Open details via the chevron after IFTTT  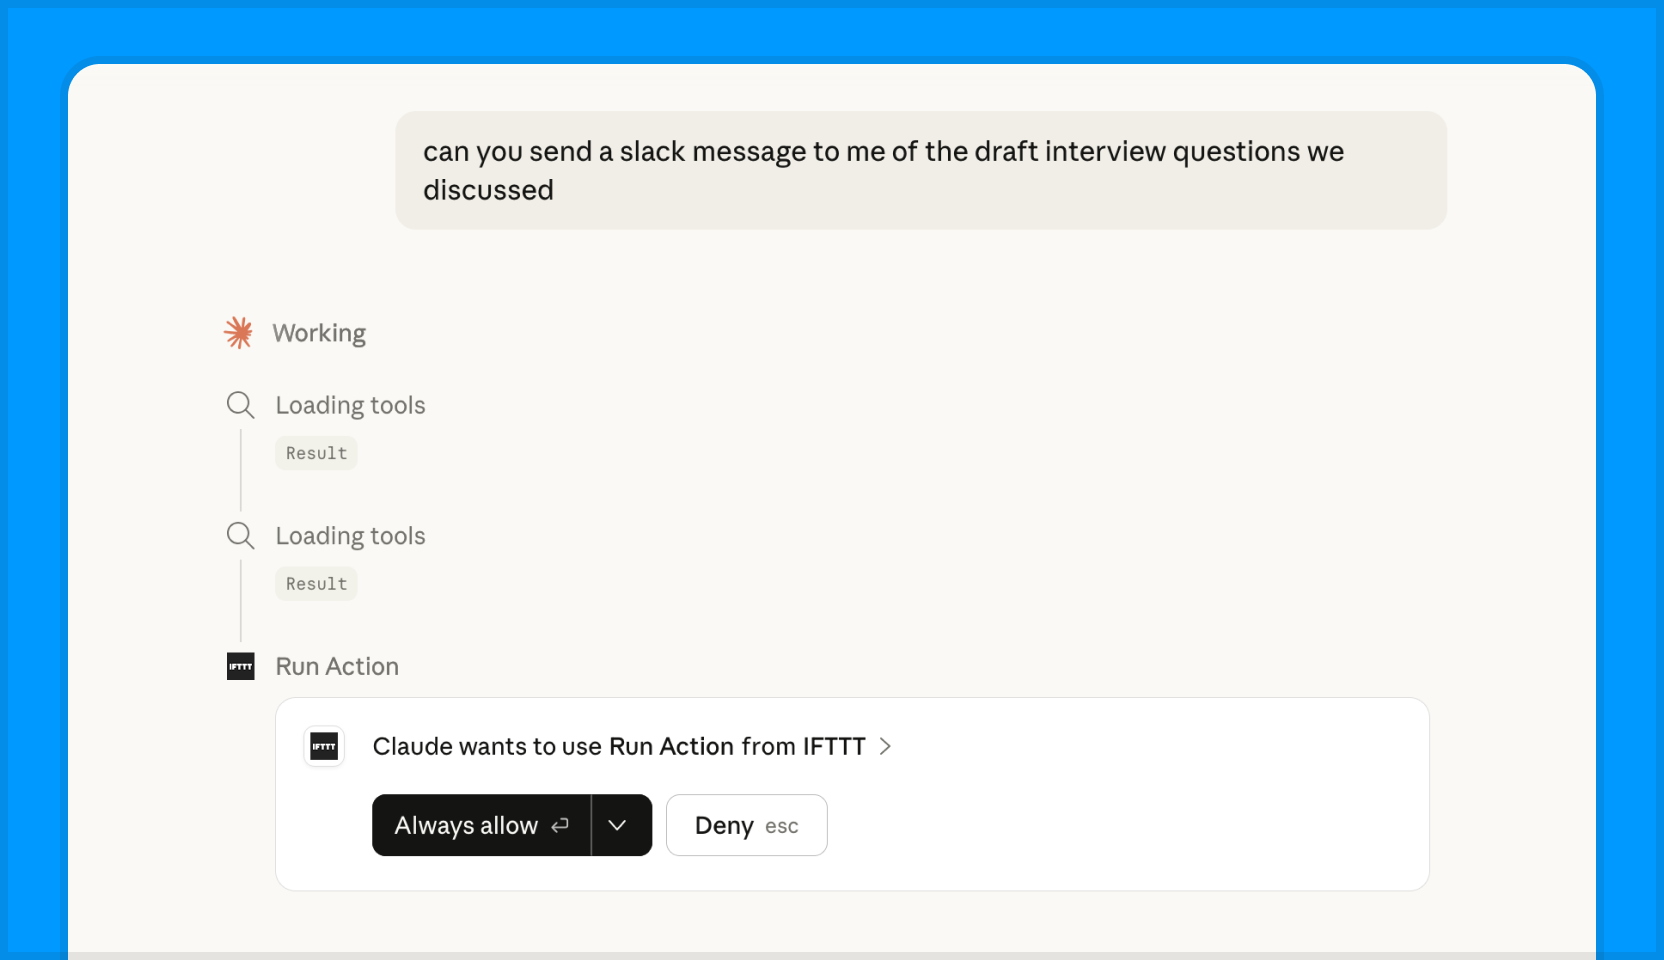[884, 746]
